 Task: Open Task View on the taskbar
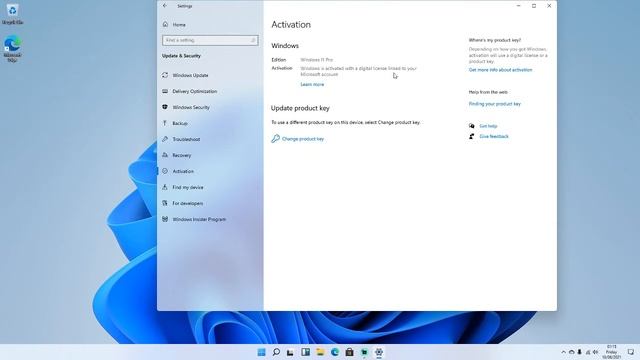(291, 352)
